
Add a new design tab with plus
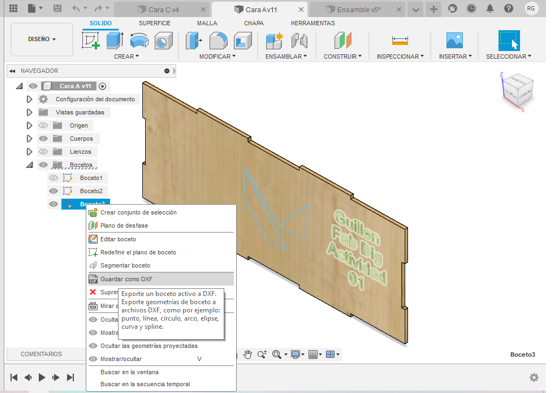click(x=434, y=9)
